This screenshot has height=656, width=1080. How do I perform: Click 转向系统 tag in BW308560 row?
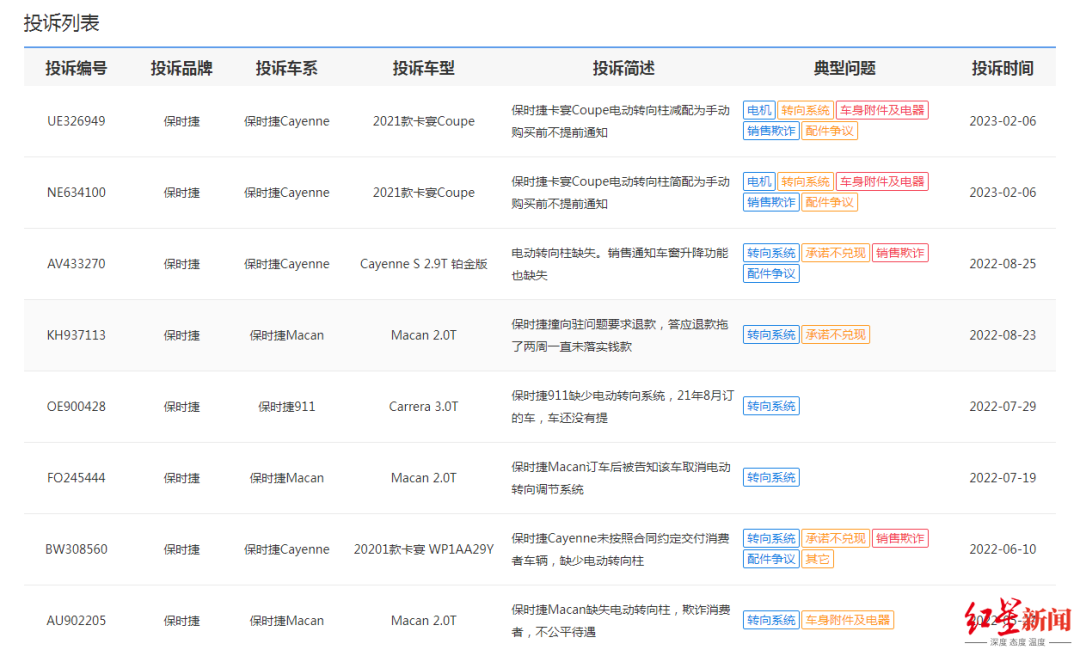point(771,538)
